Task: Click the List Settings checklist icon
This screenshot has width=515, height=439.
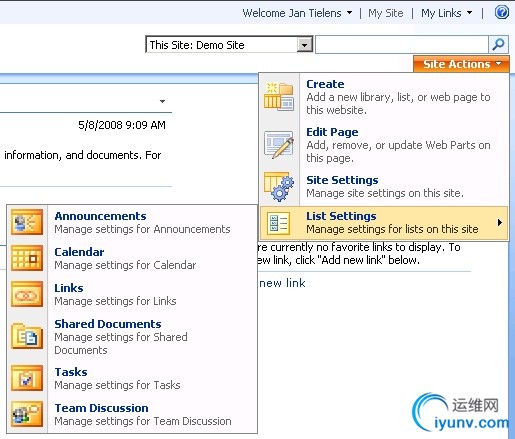Action: pyautogui.click(x=278, y=223)
